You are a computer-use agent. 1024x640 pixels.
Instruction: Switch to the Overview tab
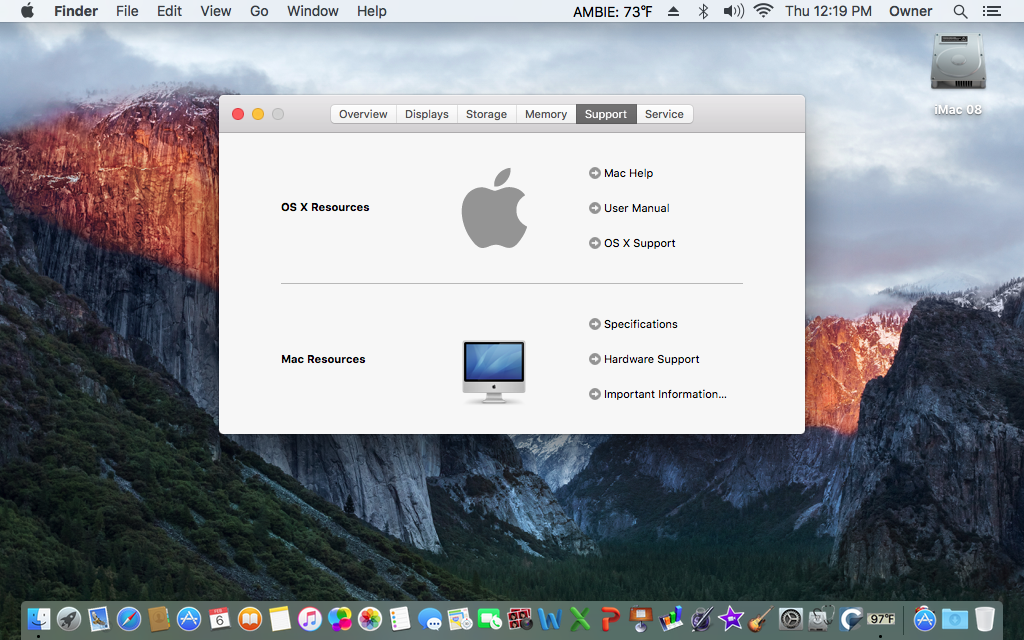[363, 114]
